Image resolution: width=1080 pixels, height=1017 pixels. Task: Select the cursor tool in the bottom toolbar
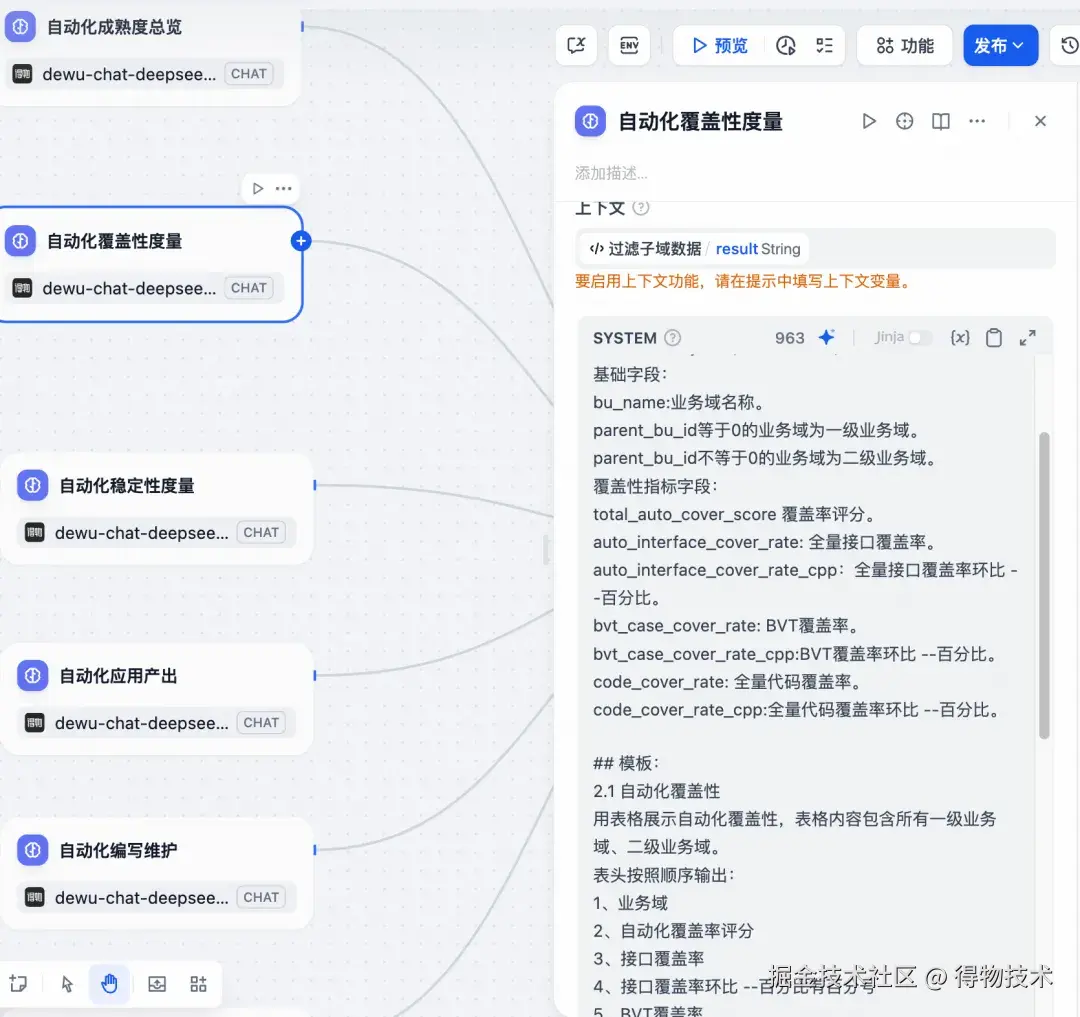coord(66,984)
